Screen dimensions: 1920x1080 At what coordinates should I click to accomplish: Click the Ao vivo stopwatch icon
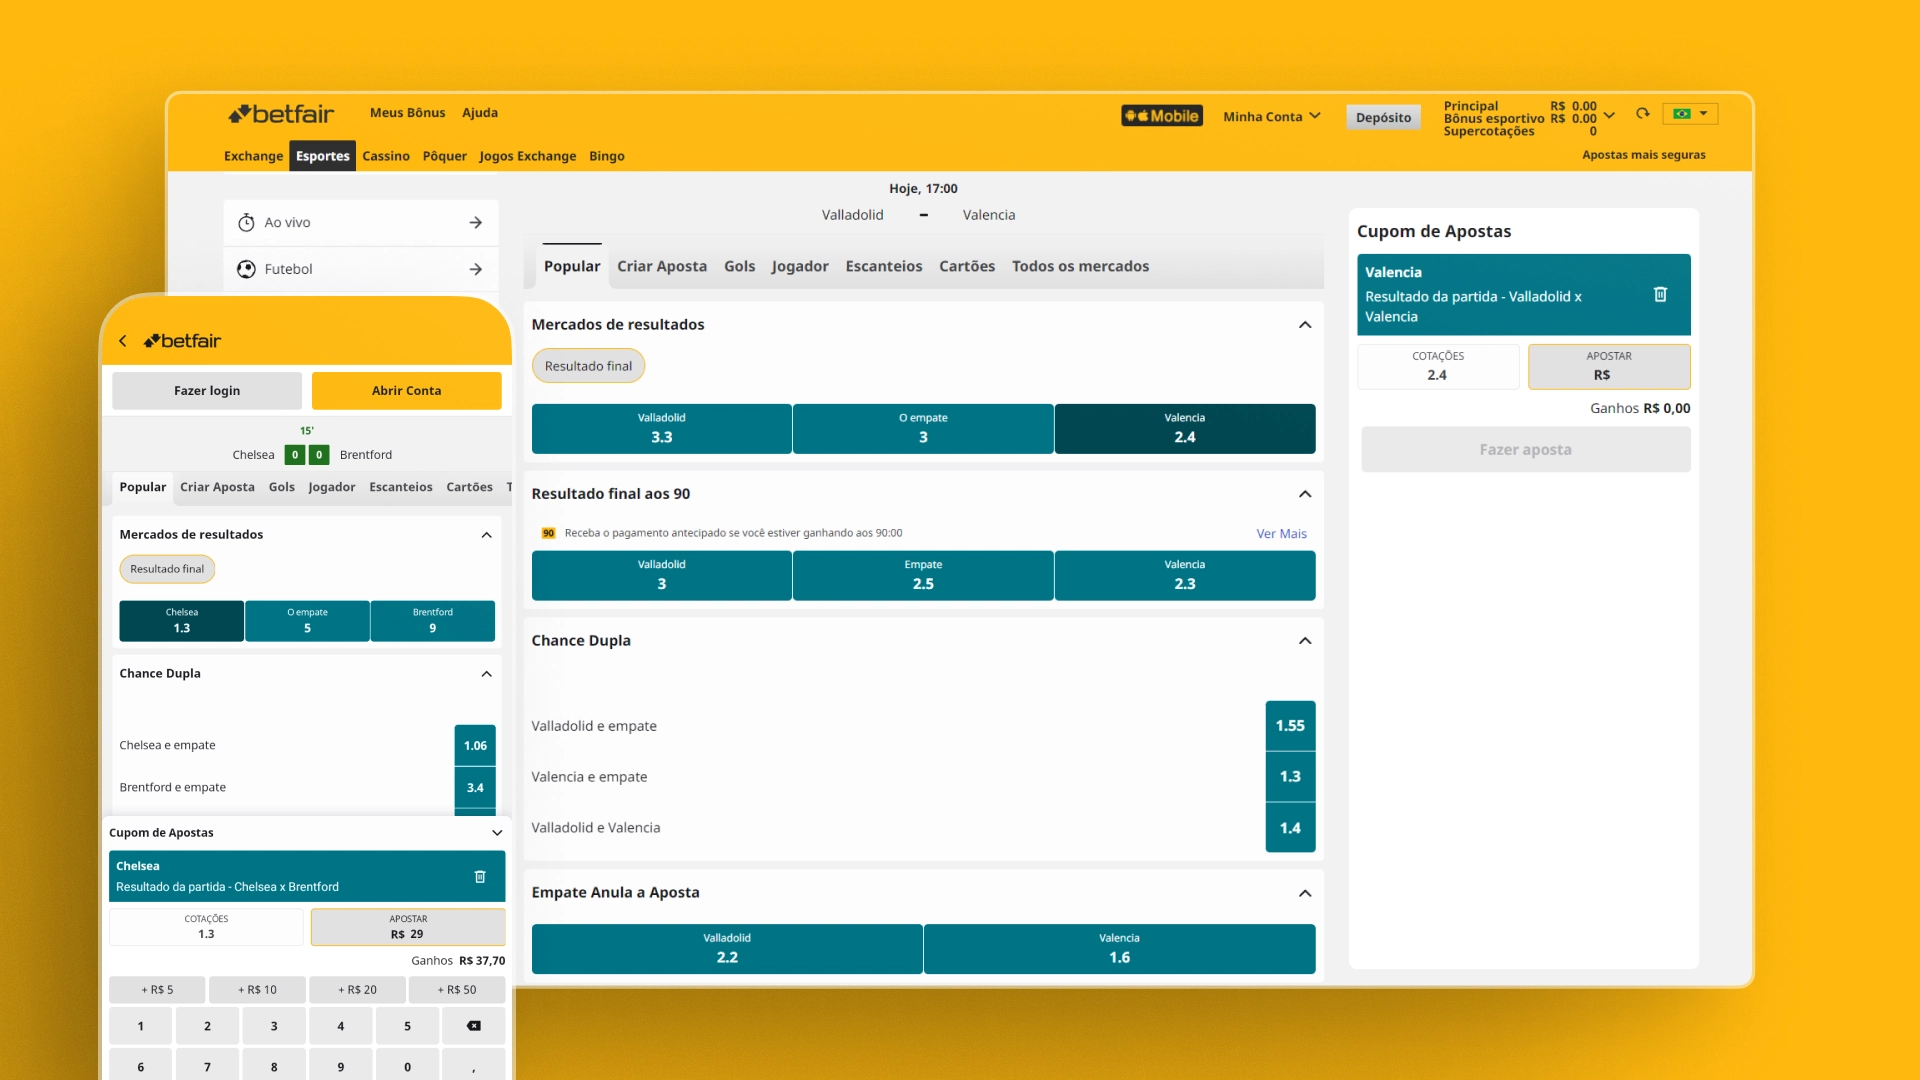click(x=246, y=223)
